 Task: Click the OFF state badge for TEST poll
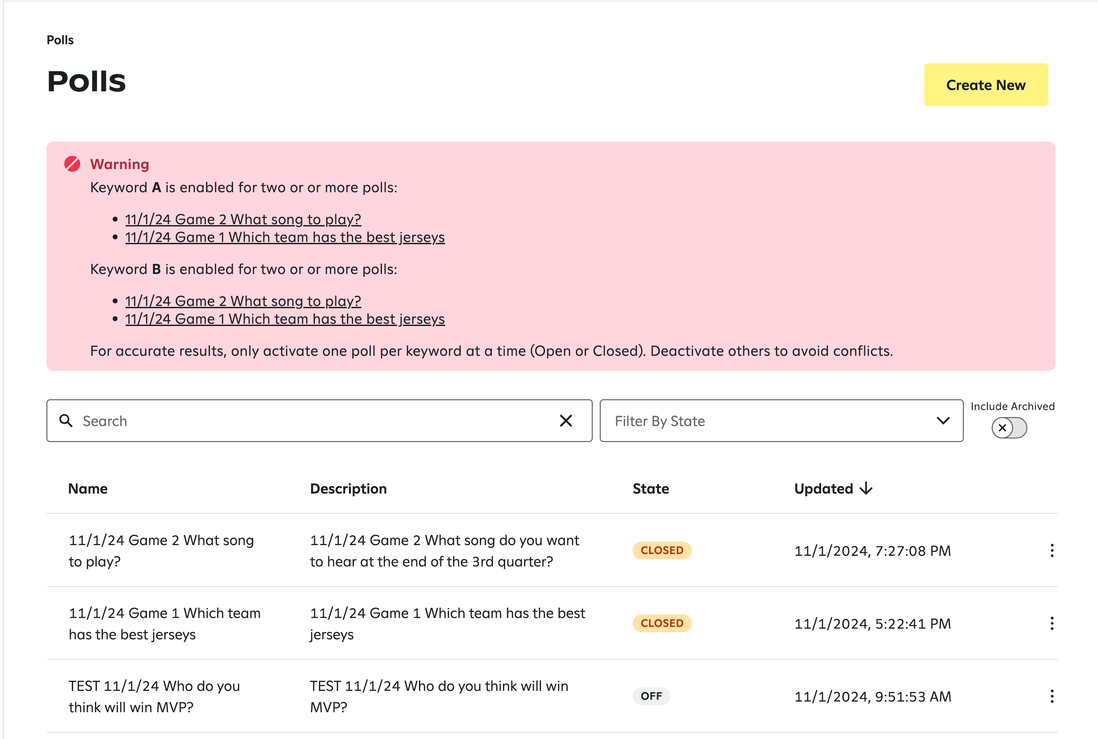pyautogui.click(x=651, y=696)
